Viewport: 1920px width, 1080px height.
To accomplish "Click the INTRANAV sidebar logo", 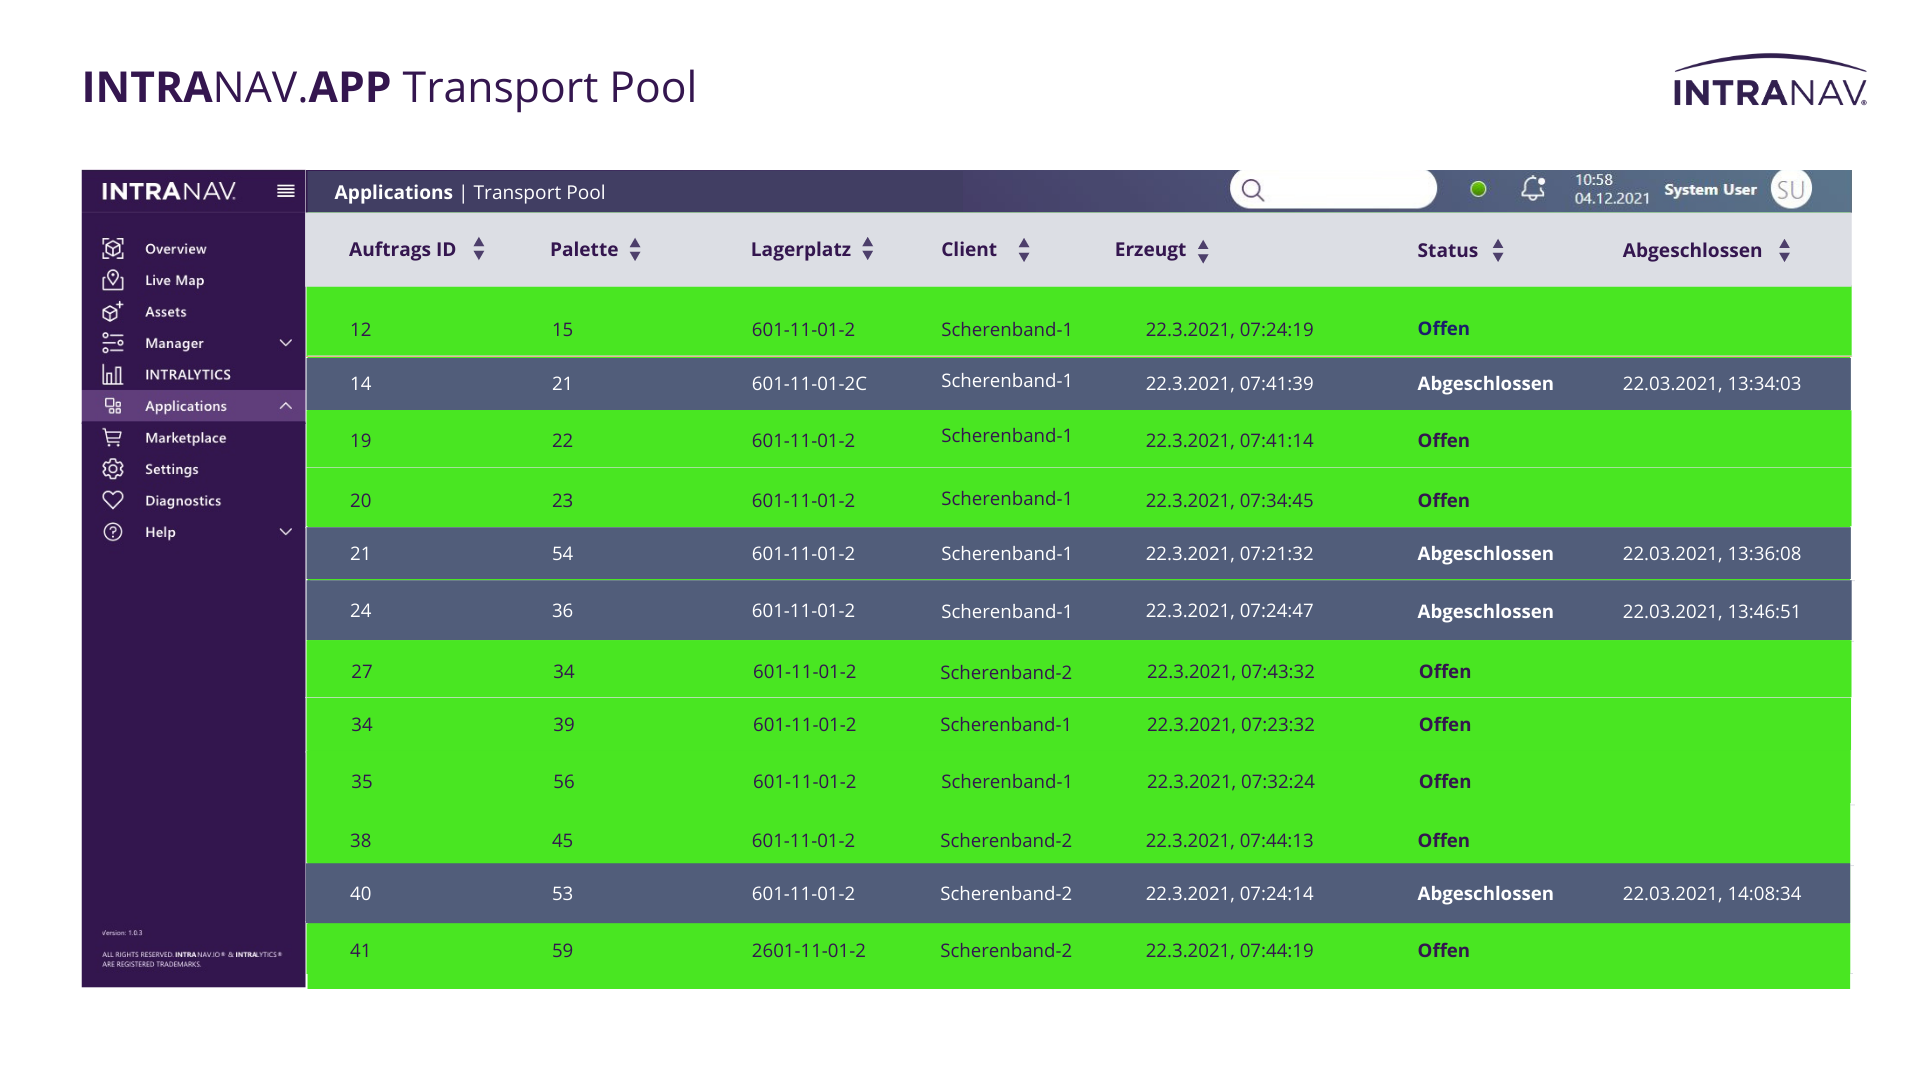I will pos(169,191).
